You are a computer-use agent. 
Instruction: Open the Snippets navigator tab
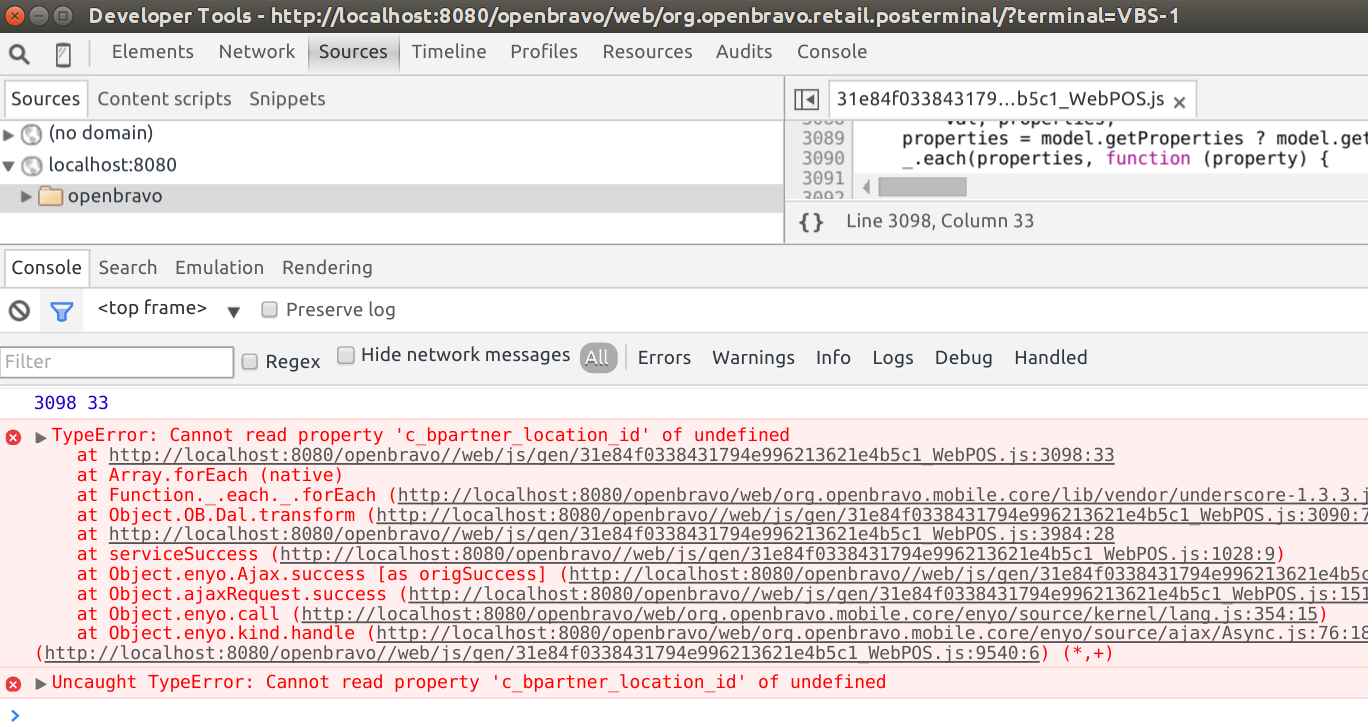287,99
